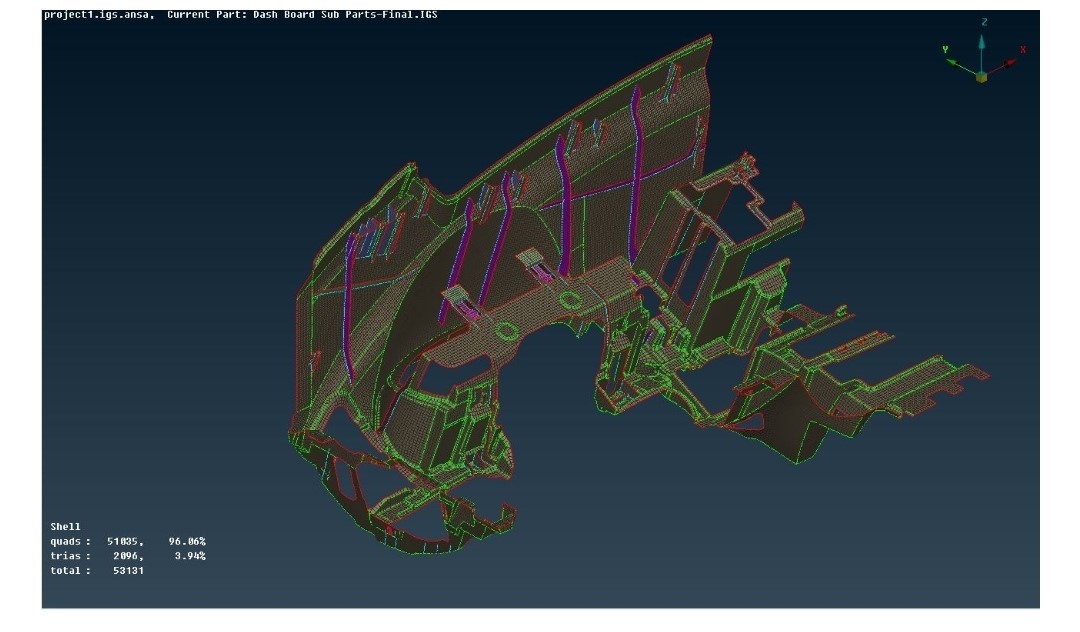Click the cyan Z axis label
This screenshot has width=1080, height=632.
[x=982, y=22]
